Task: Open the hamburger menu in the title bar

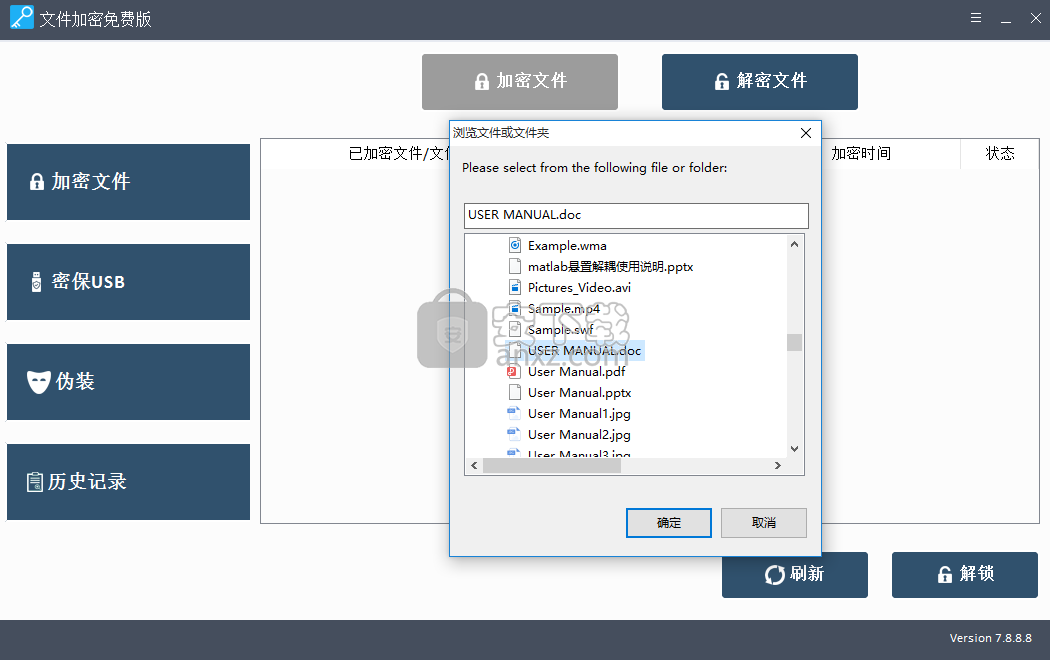Action: coord(975,17)
